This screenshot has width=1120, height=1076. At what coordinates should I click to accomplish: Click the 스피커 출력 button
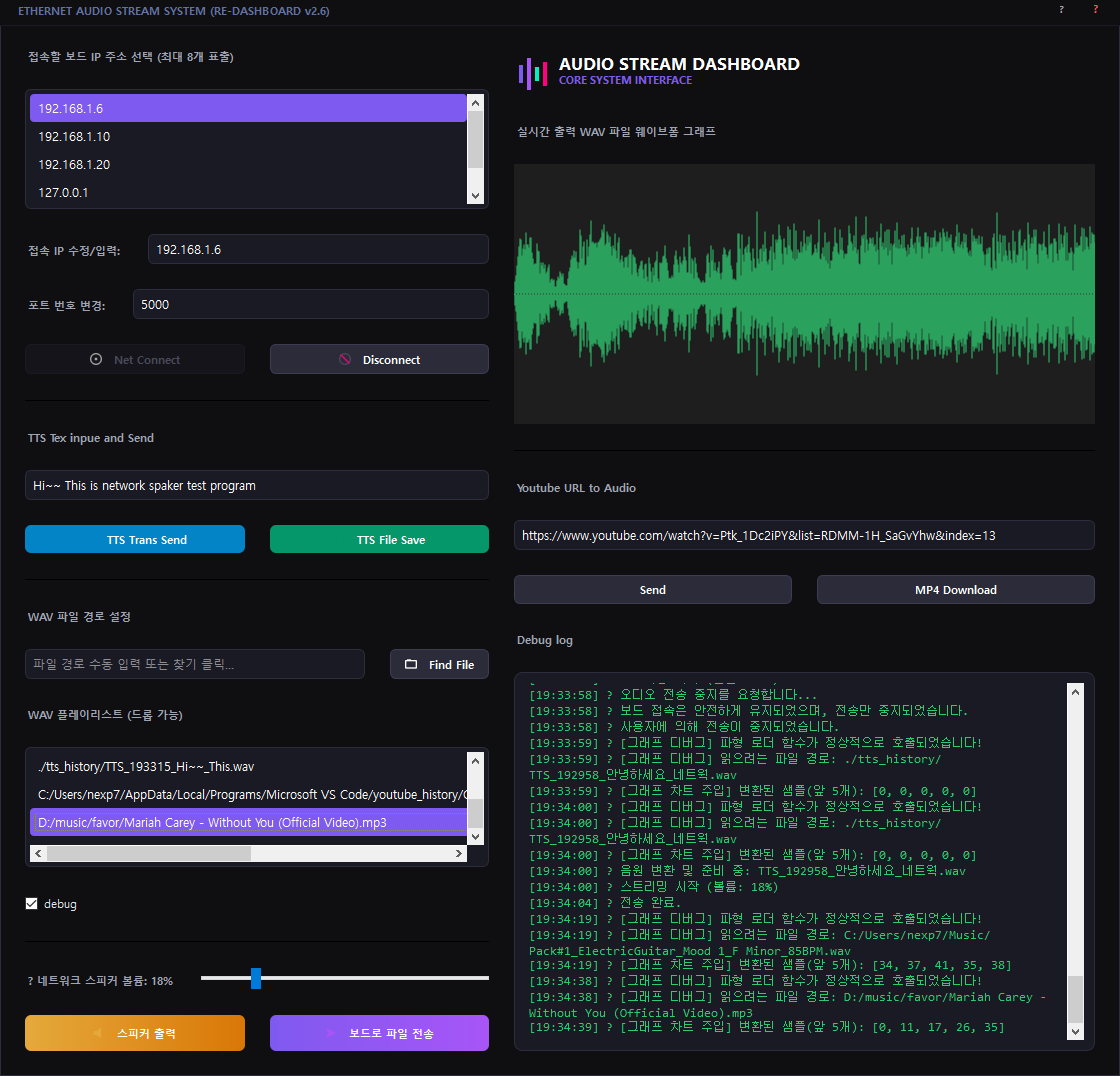pyautogui.click(x=135, y=1033)
